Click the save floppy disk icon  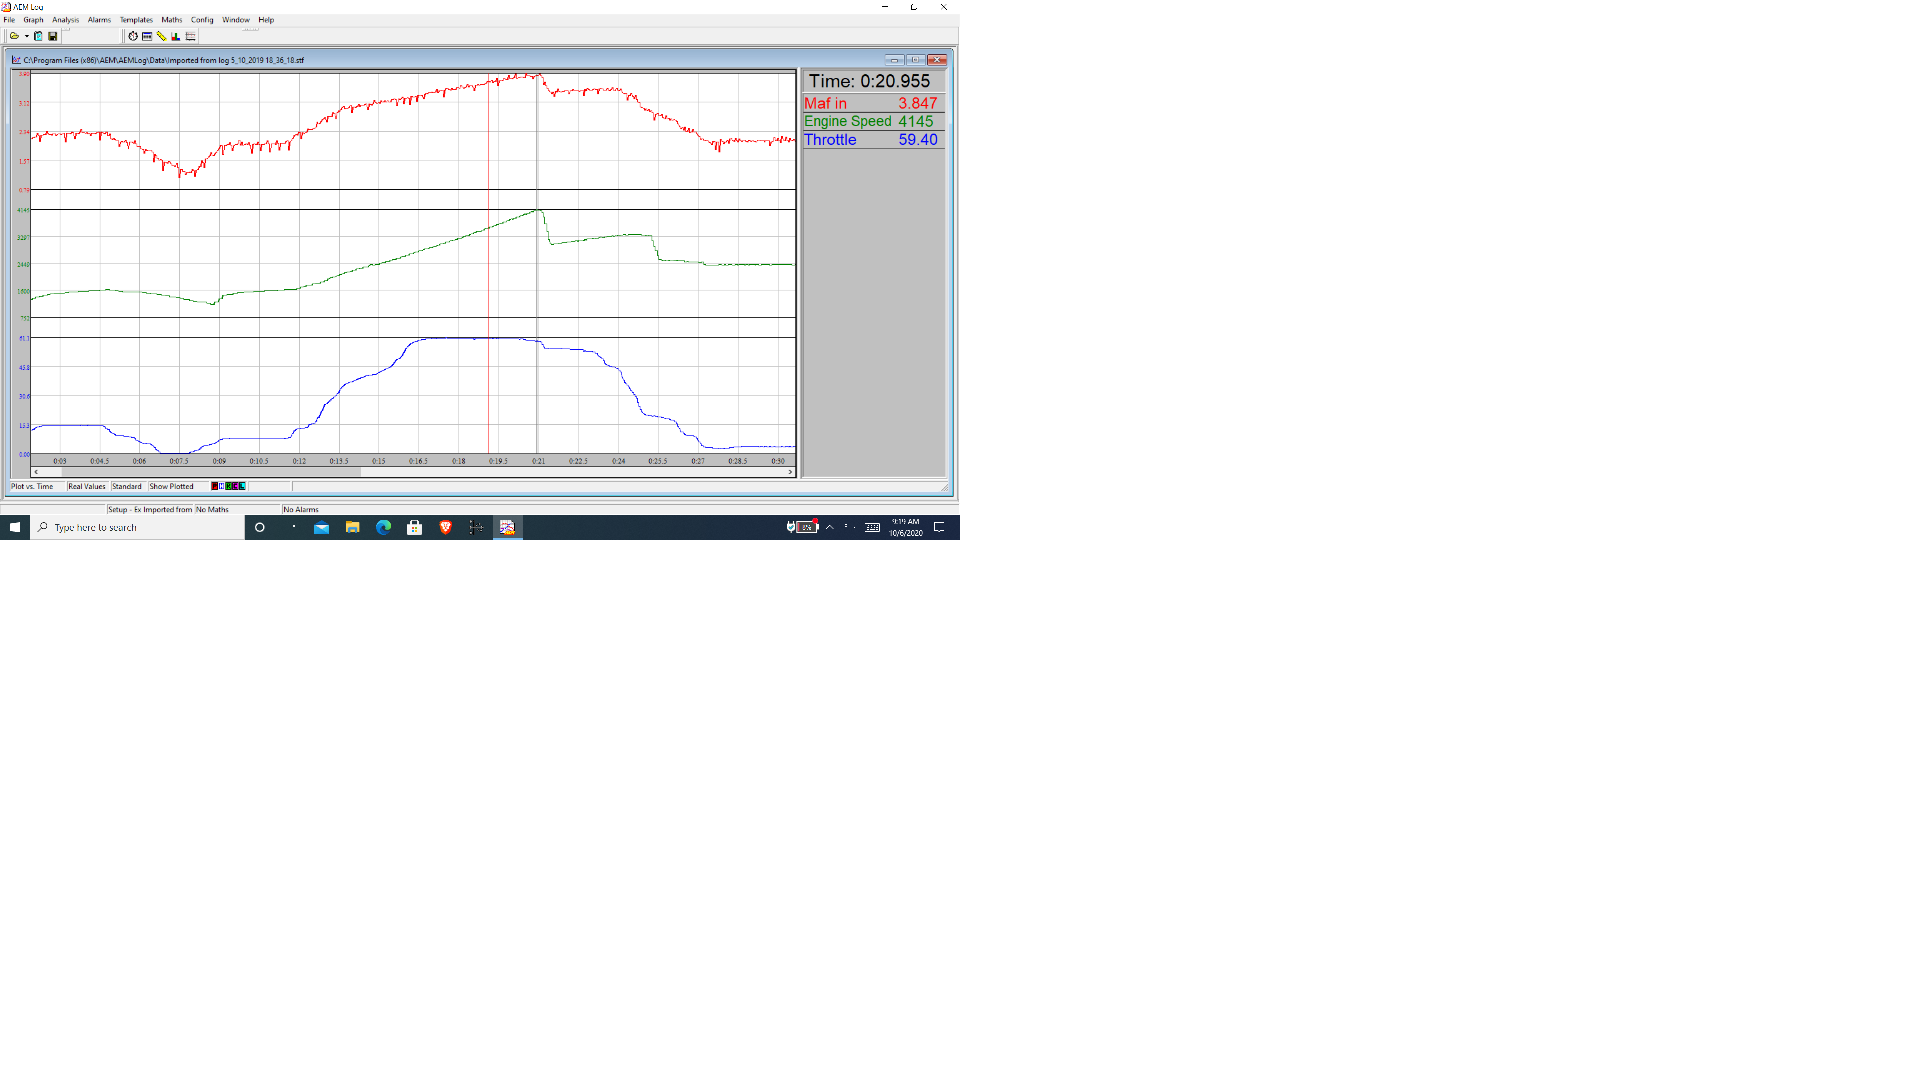[x=53, y=36]
